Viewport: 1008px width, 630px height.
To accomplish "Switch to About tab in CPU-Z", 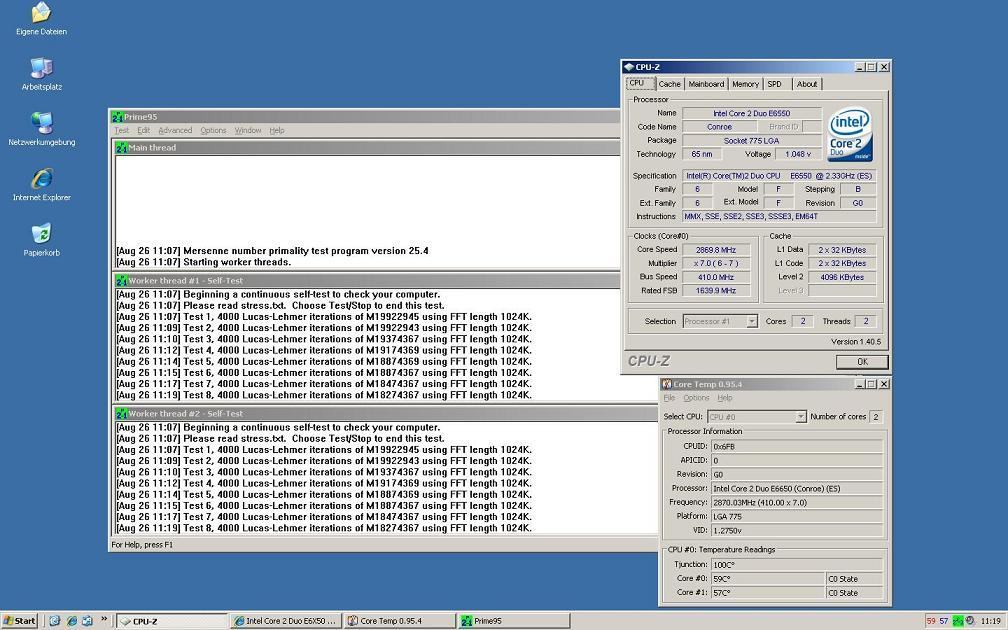I will coord(807,84).
